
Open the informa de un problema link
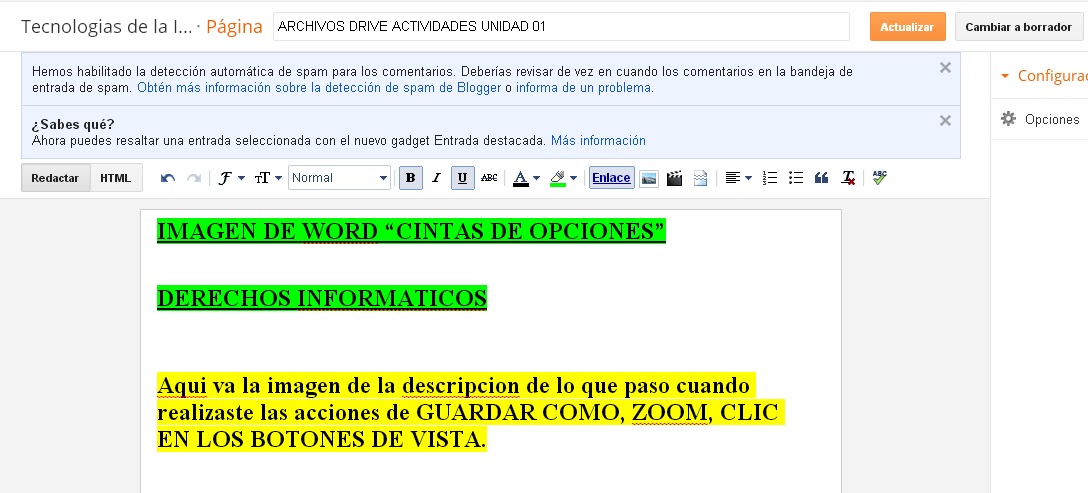pyautogui.click(x=584, y=88)
